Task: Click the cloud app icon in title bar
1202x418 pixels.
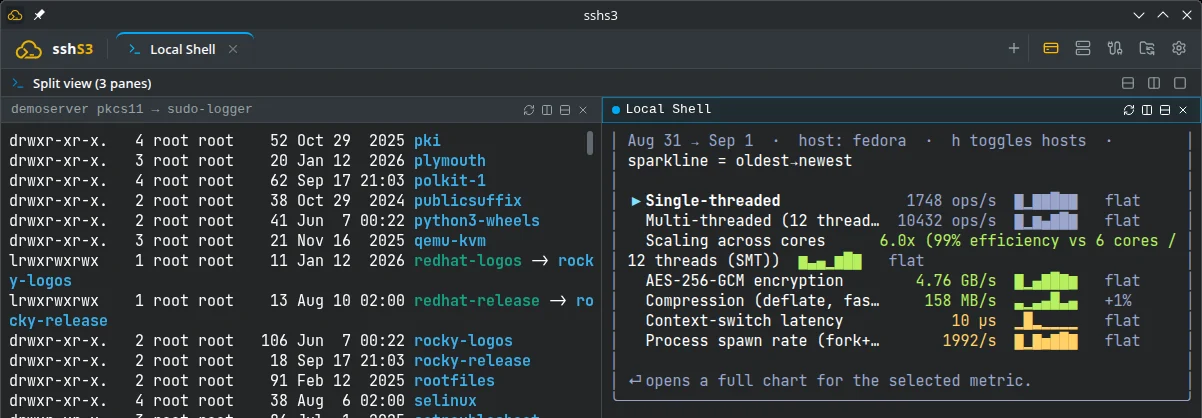Action: 15,15
